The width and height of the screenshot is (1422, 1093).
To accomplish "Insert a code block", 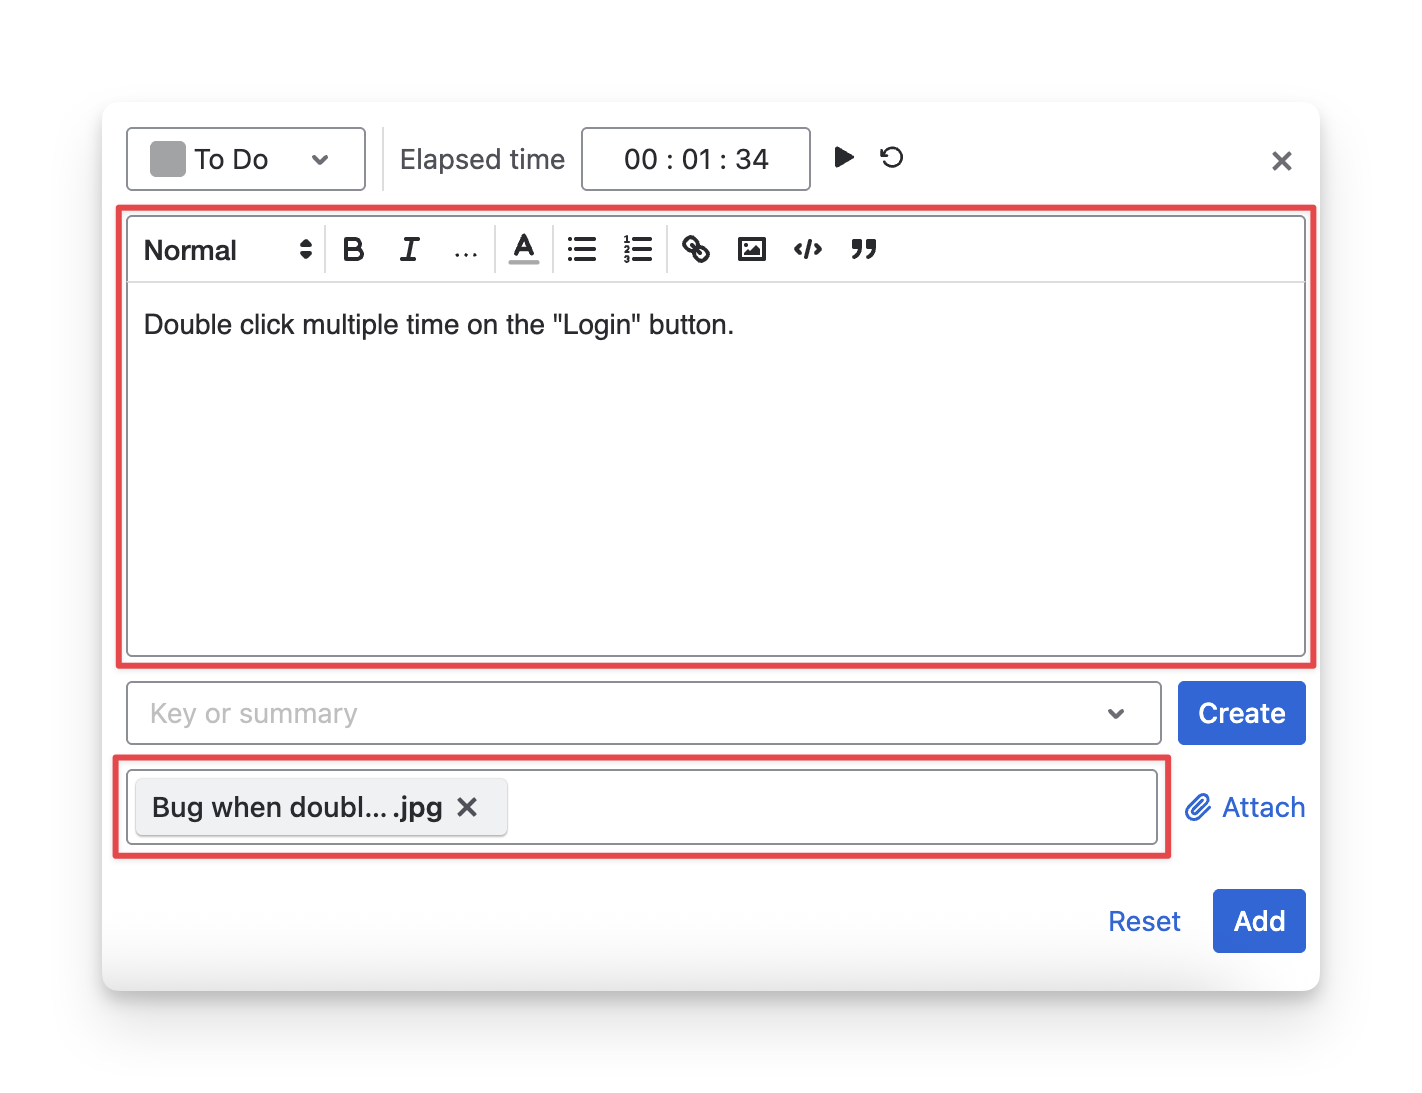I will point(807,250).
